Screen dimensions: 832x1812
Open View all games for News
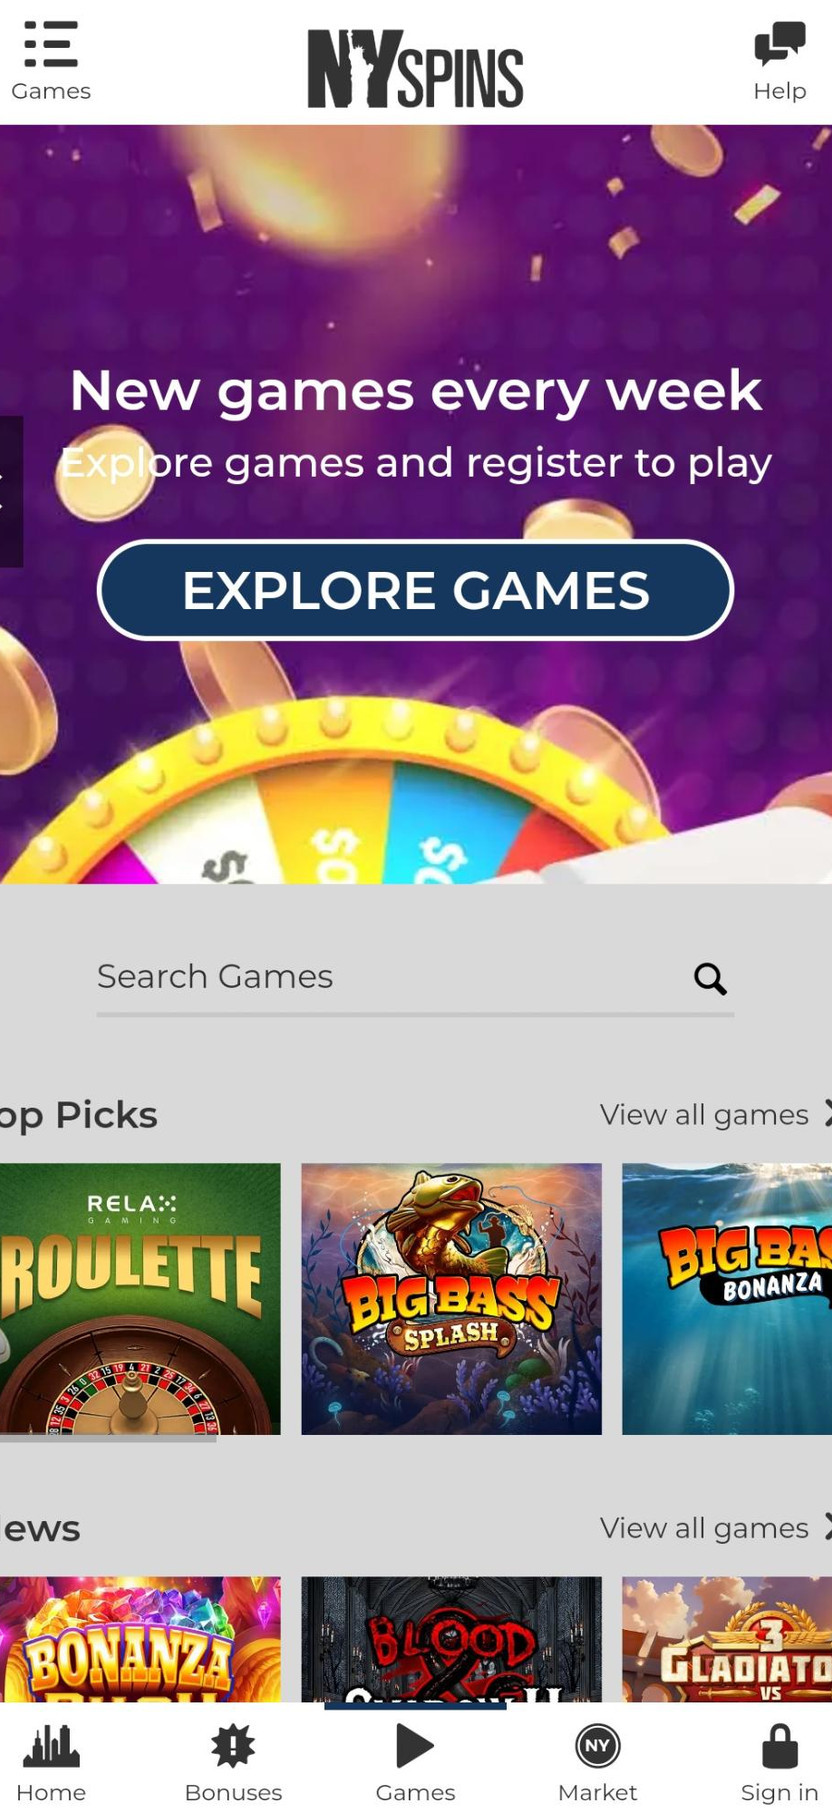pos(704,1528)
